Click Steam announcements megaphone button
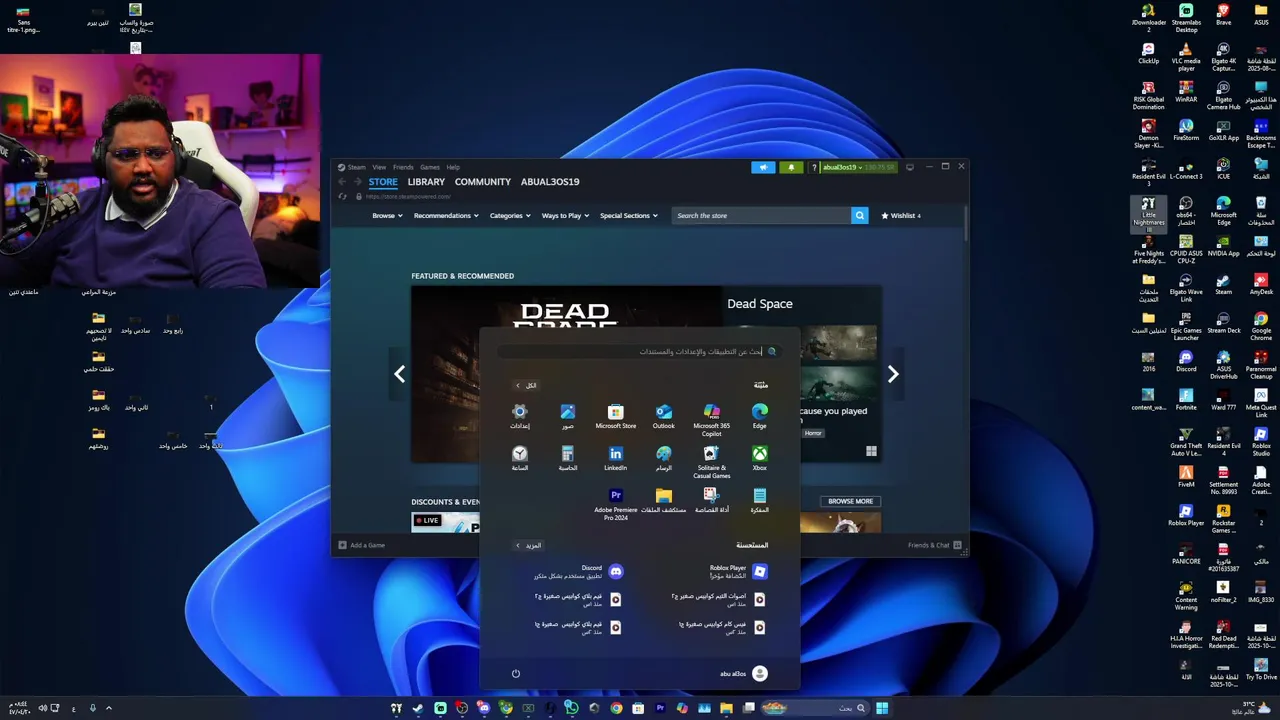Screen dimensions: 1280x720 click(x=763, y=167)
